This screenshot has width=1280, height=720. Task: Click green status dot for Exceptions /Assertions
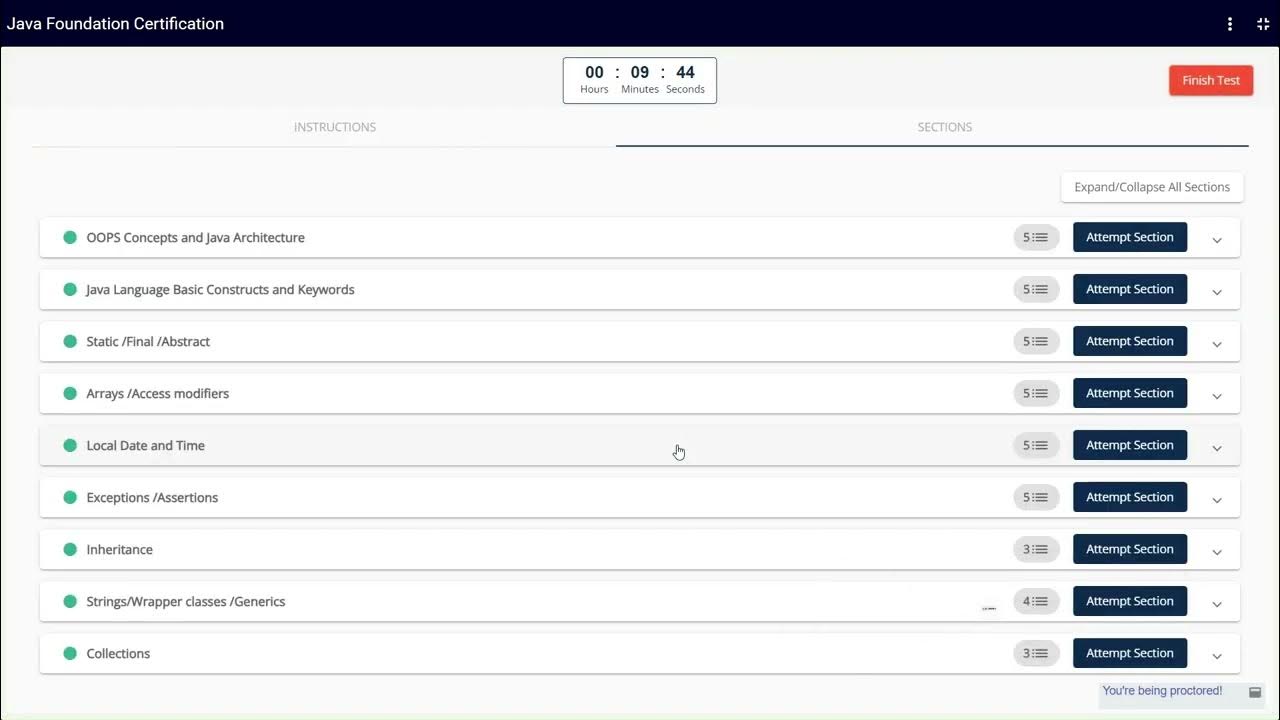(x=70, y=497)
